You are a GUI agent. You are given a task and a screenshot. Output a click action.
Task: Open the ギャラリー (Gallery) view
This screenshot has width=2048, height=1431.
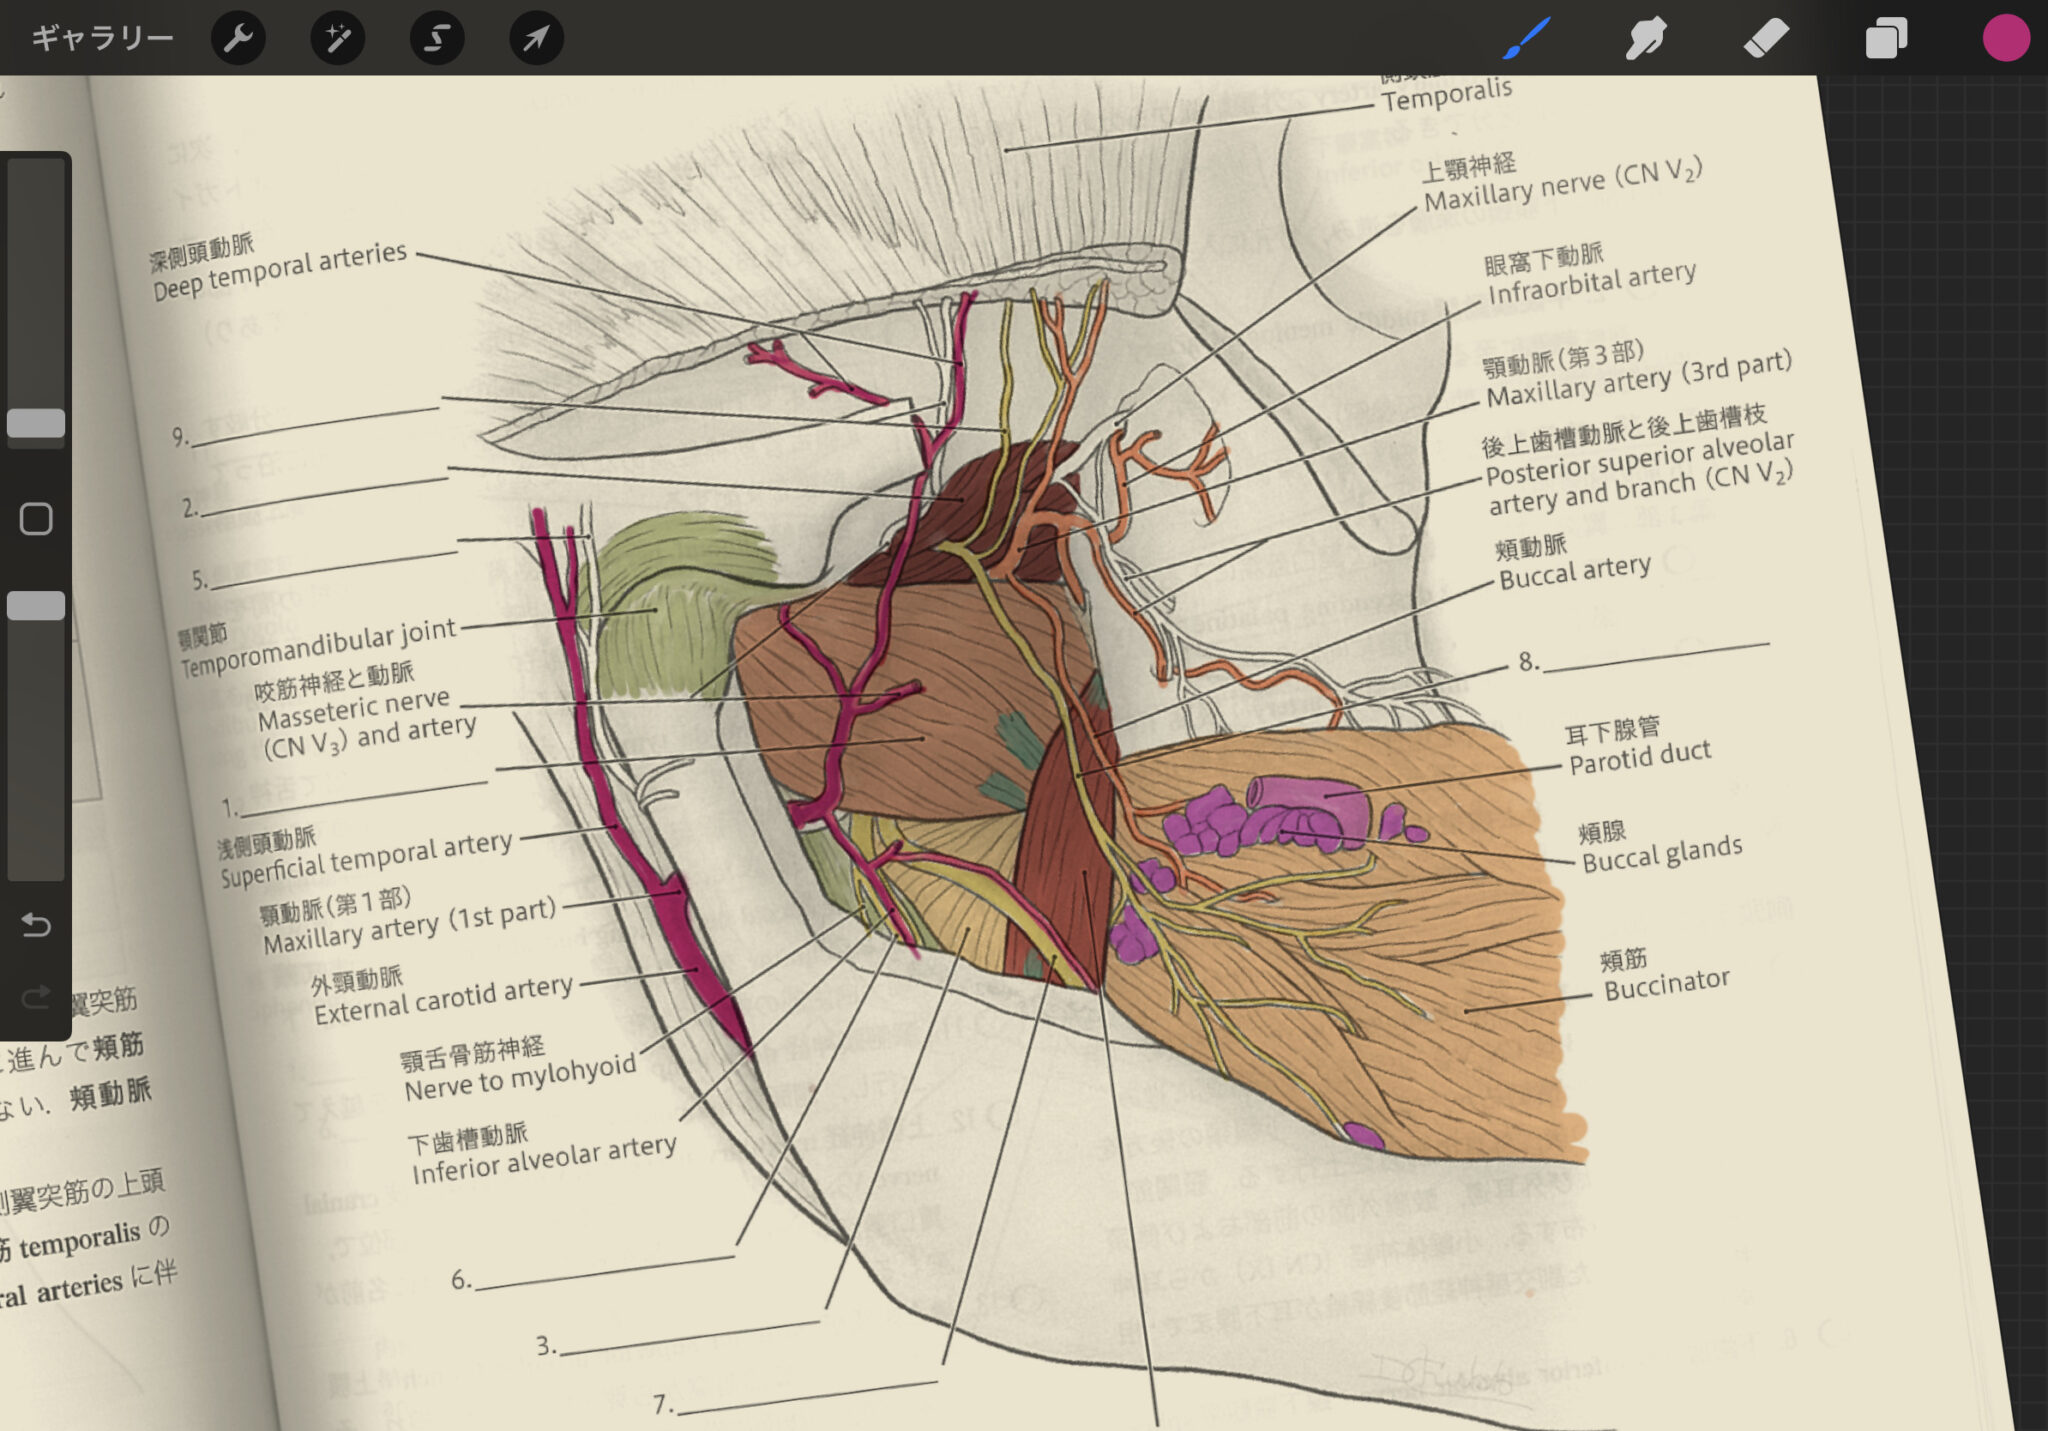(102, 38)
